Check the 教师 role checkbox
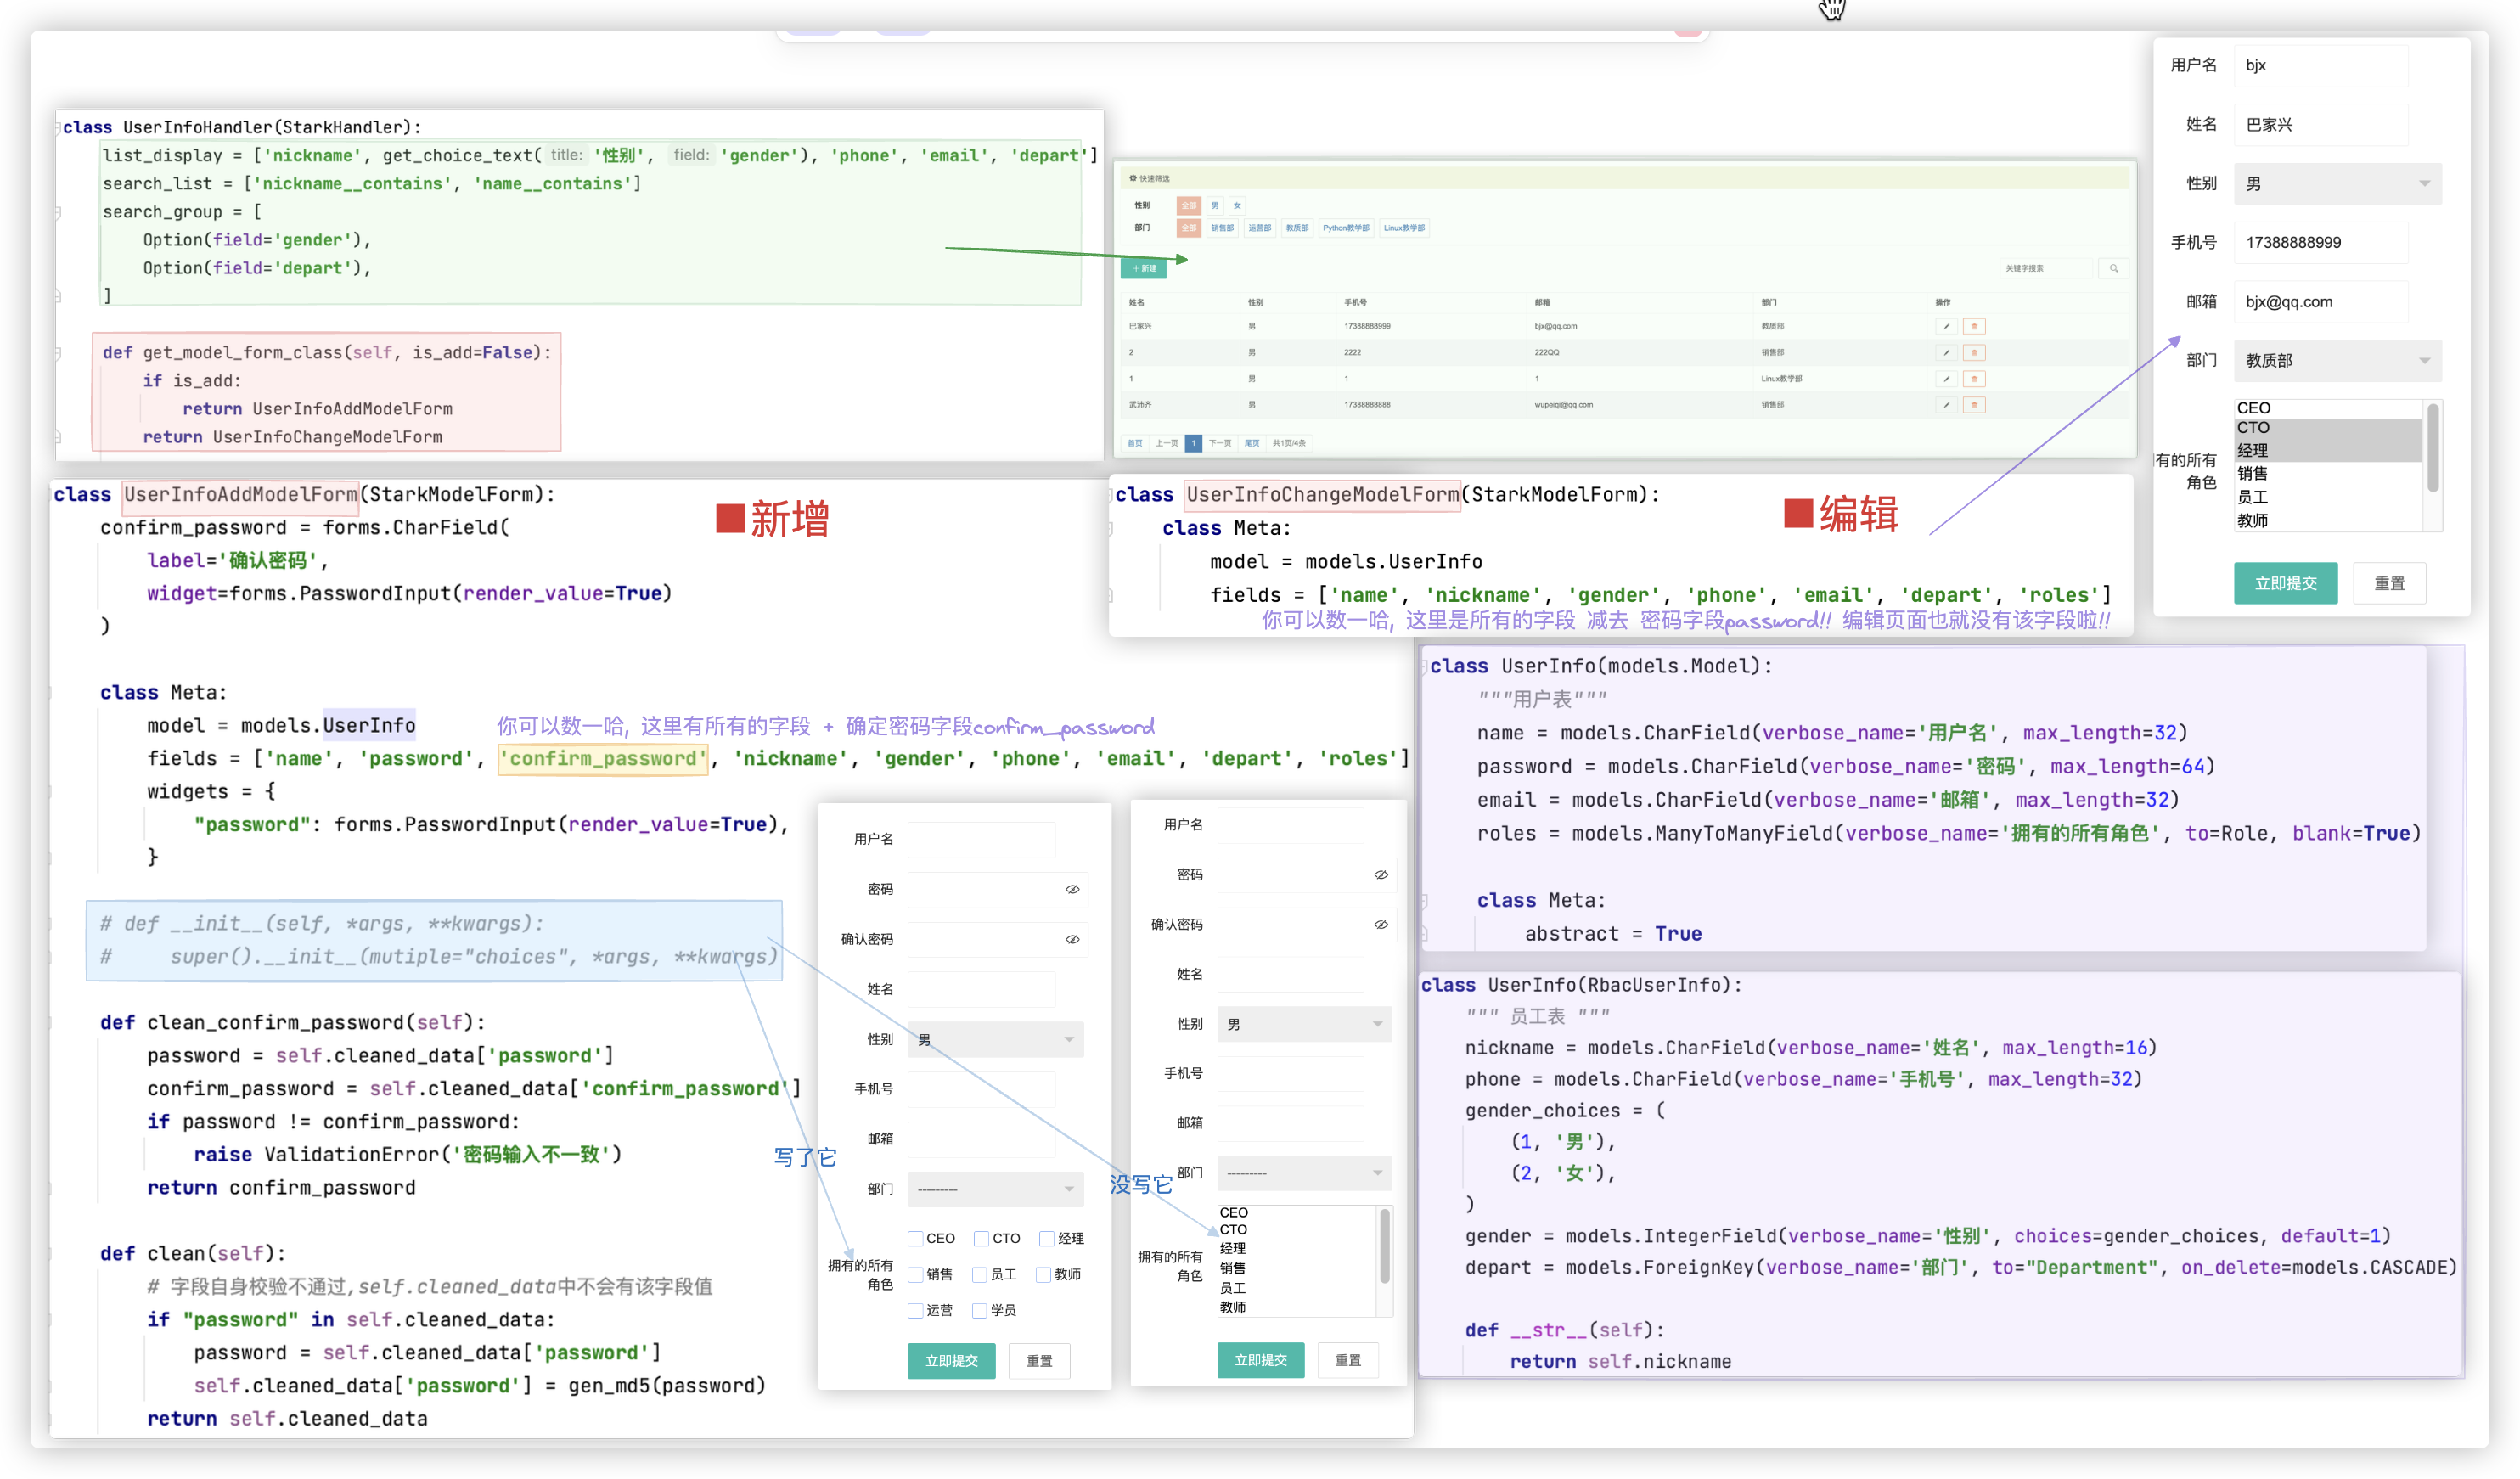The height and width of the screenshot is (1479, 2520). click(1043, 1274)
